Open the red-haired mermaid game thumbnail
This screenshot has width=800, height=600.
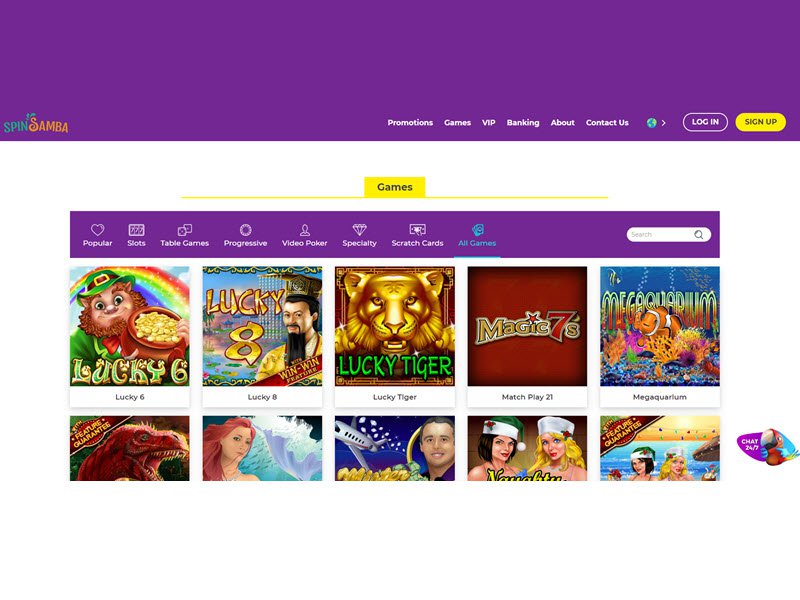coord(262,448)
